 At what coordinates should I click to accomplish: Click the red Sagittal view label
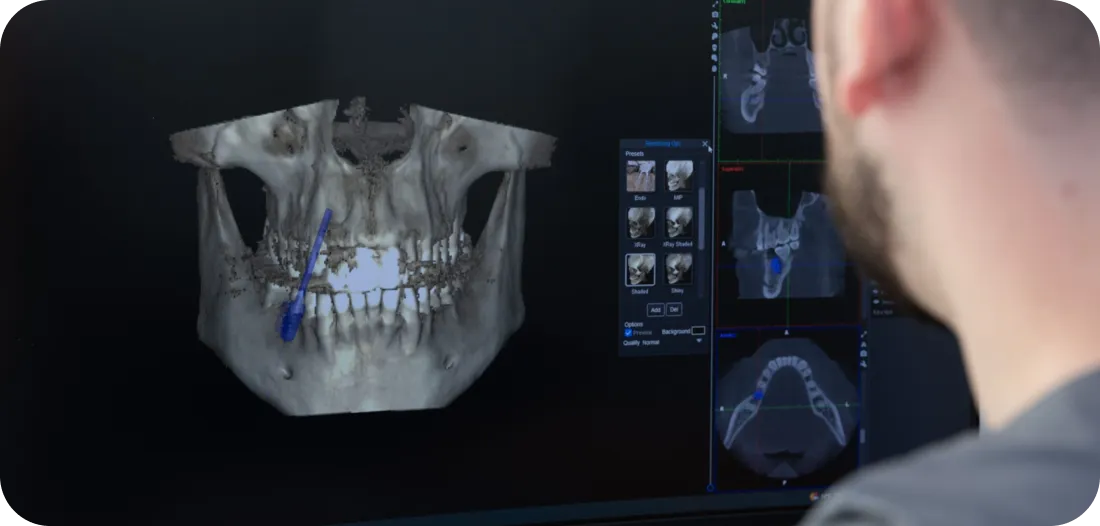coord(732,169)
